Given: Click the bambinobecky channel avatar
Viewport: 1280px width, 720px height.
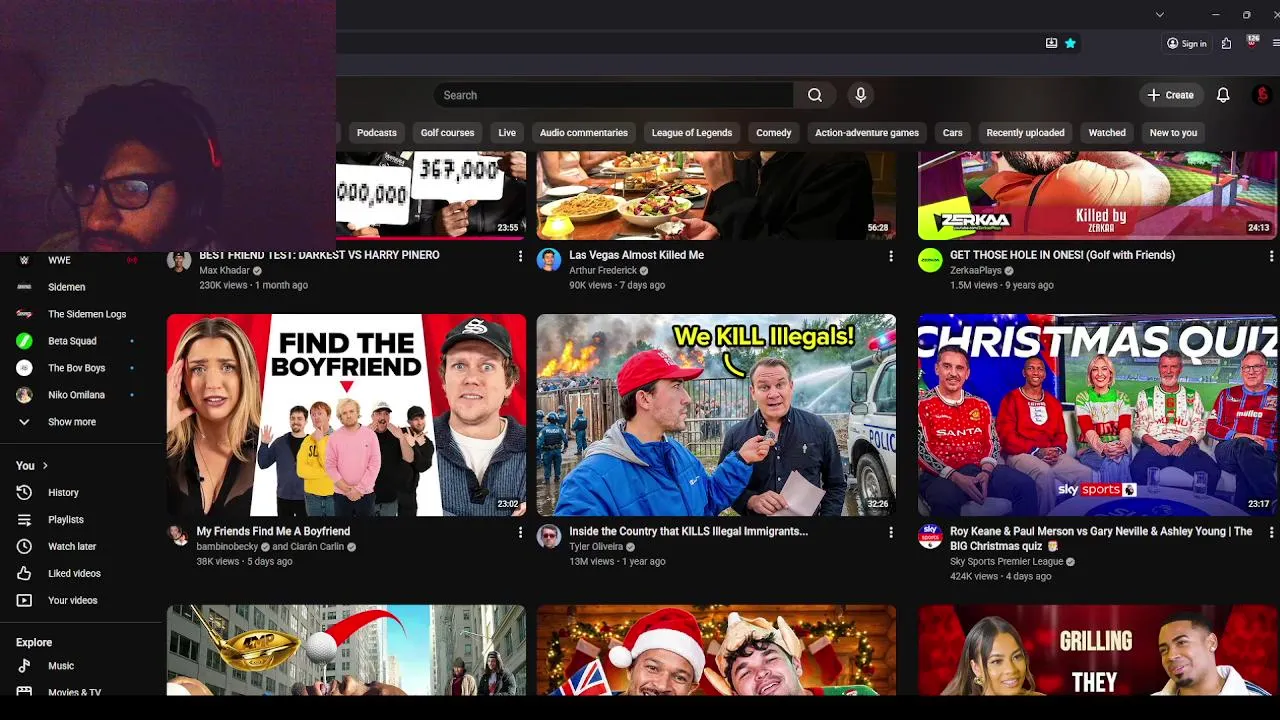Looking at the screenshot, I should (179, 536).
